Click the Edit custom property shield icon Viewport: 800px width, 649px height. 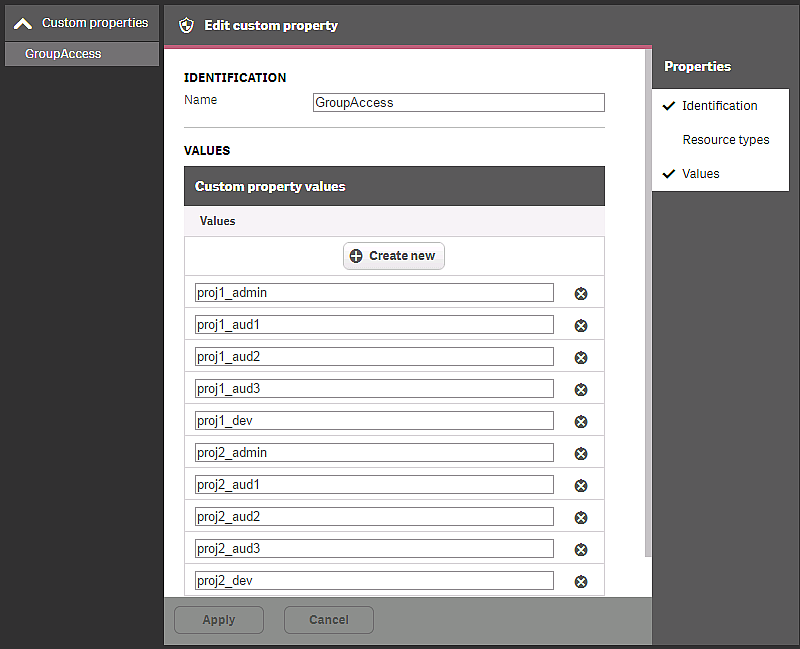[x=186, y=25]
